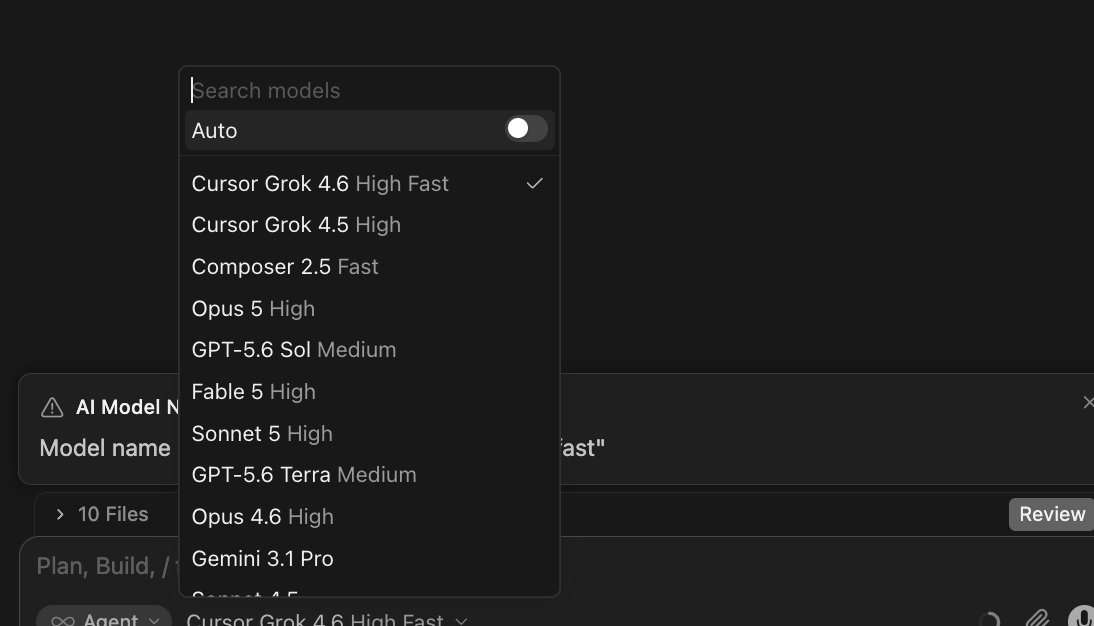The width and height of the screenshot is (1094, 626).
Task: Click the attach file paperclip icon
Action: [1037, 618]
